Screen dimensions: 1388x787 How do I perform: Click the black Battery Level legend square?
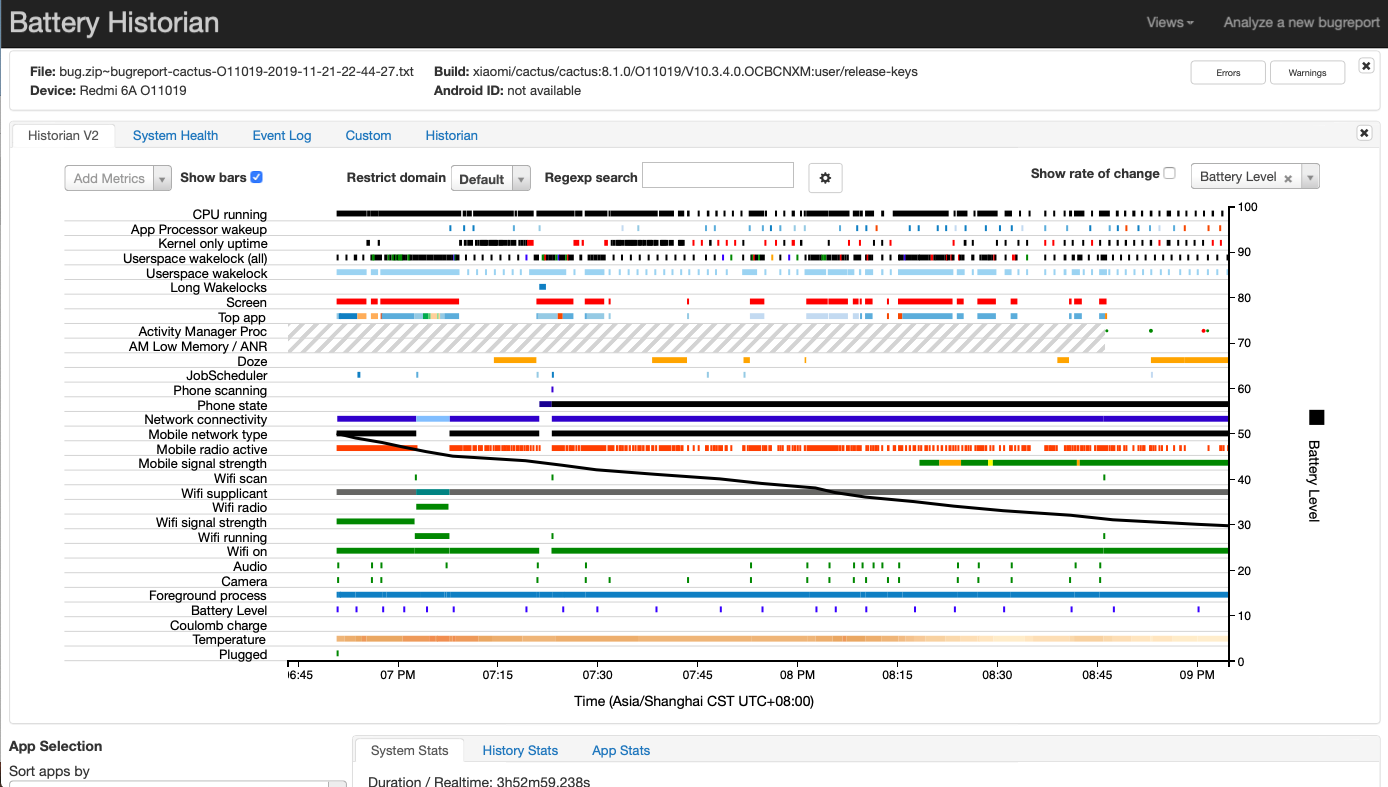[1316, 417]
